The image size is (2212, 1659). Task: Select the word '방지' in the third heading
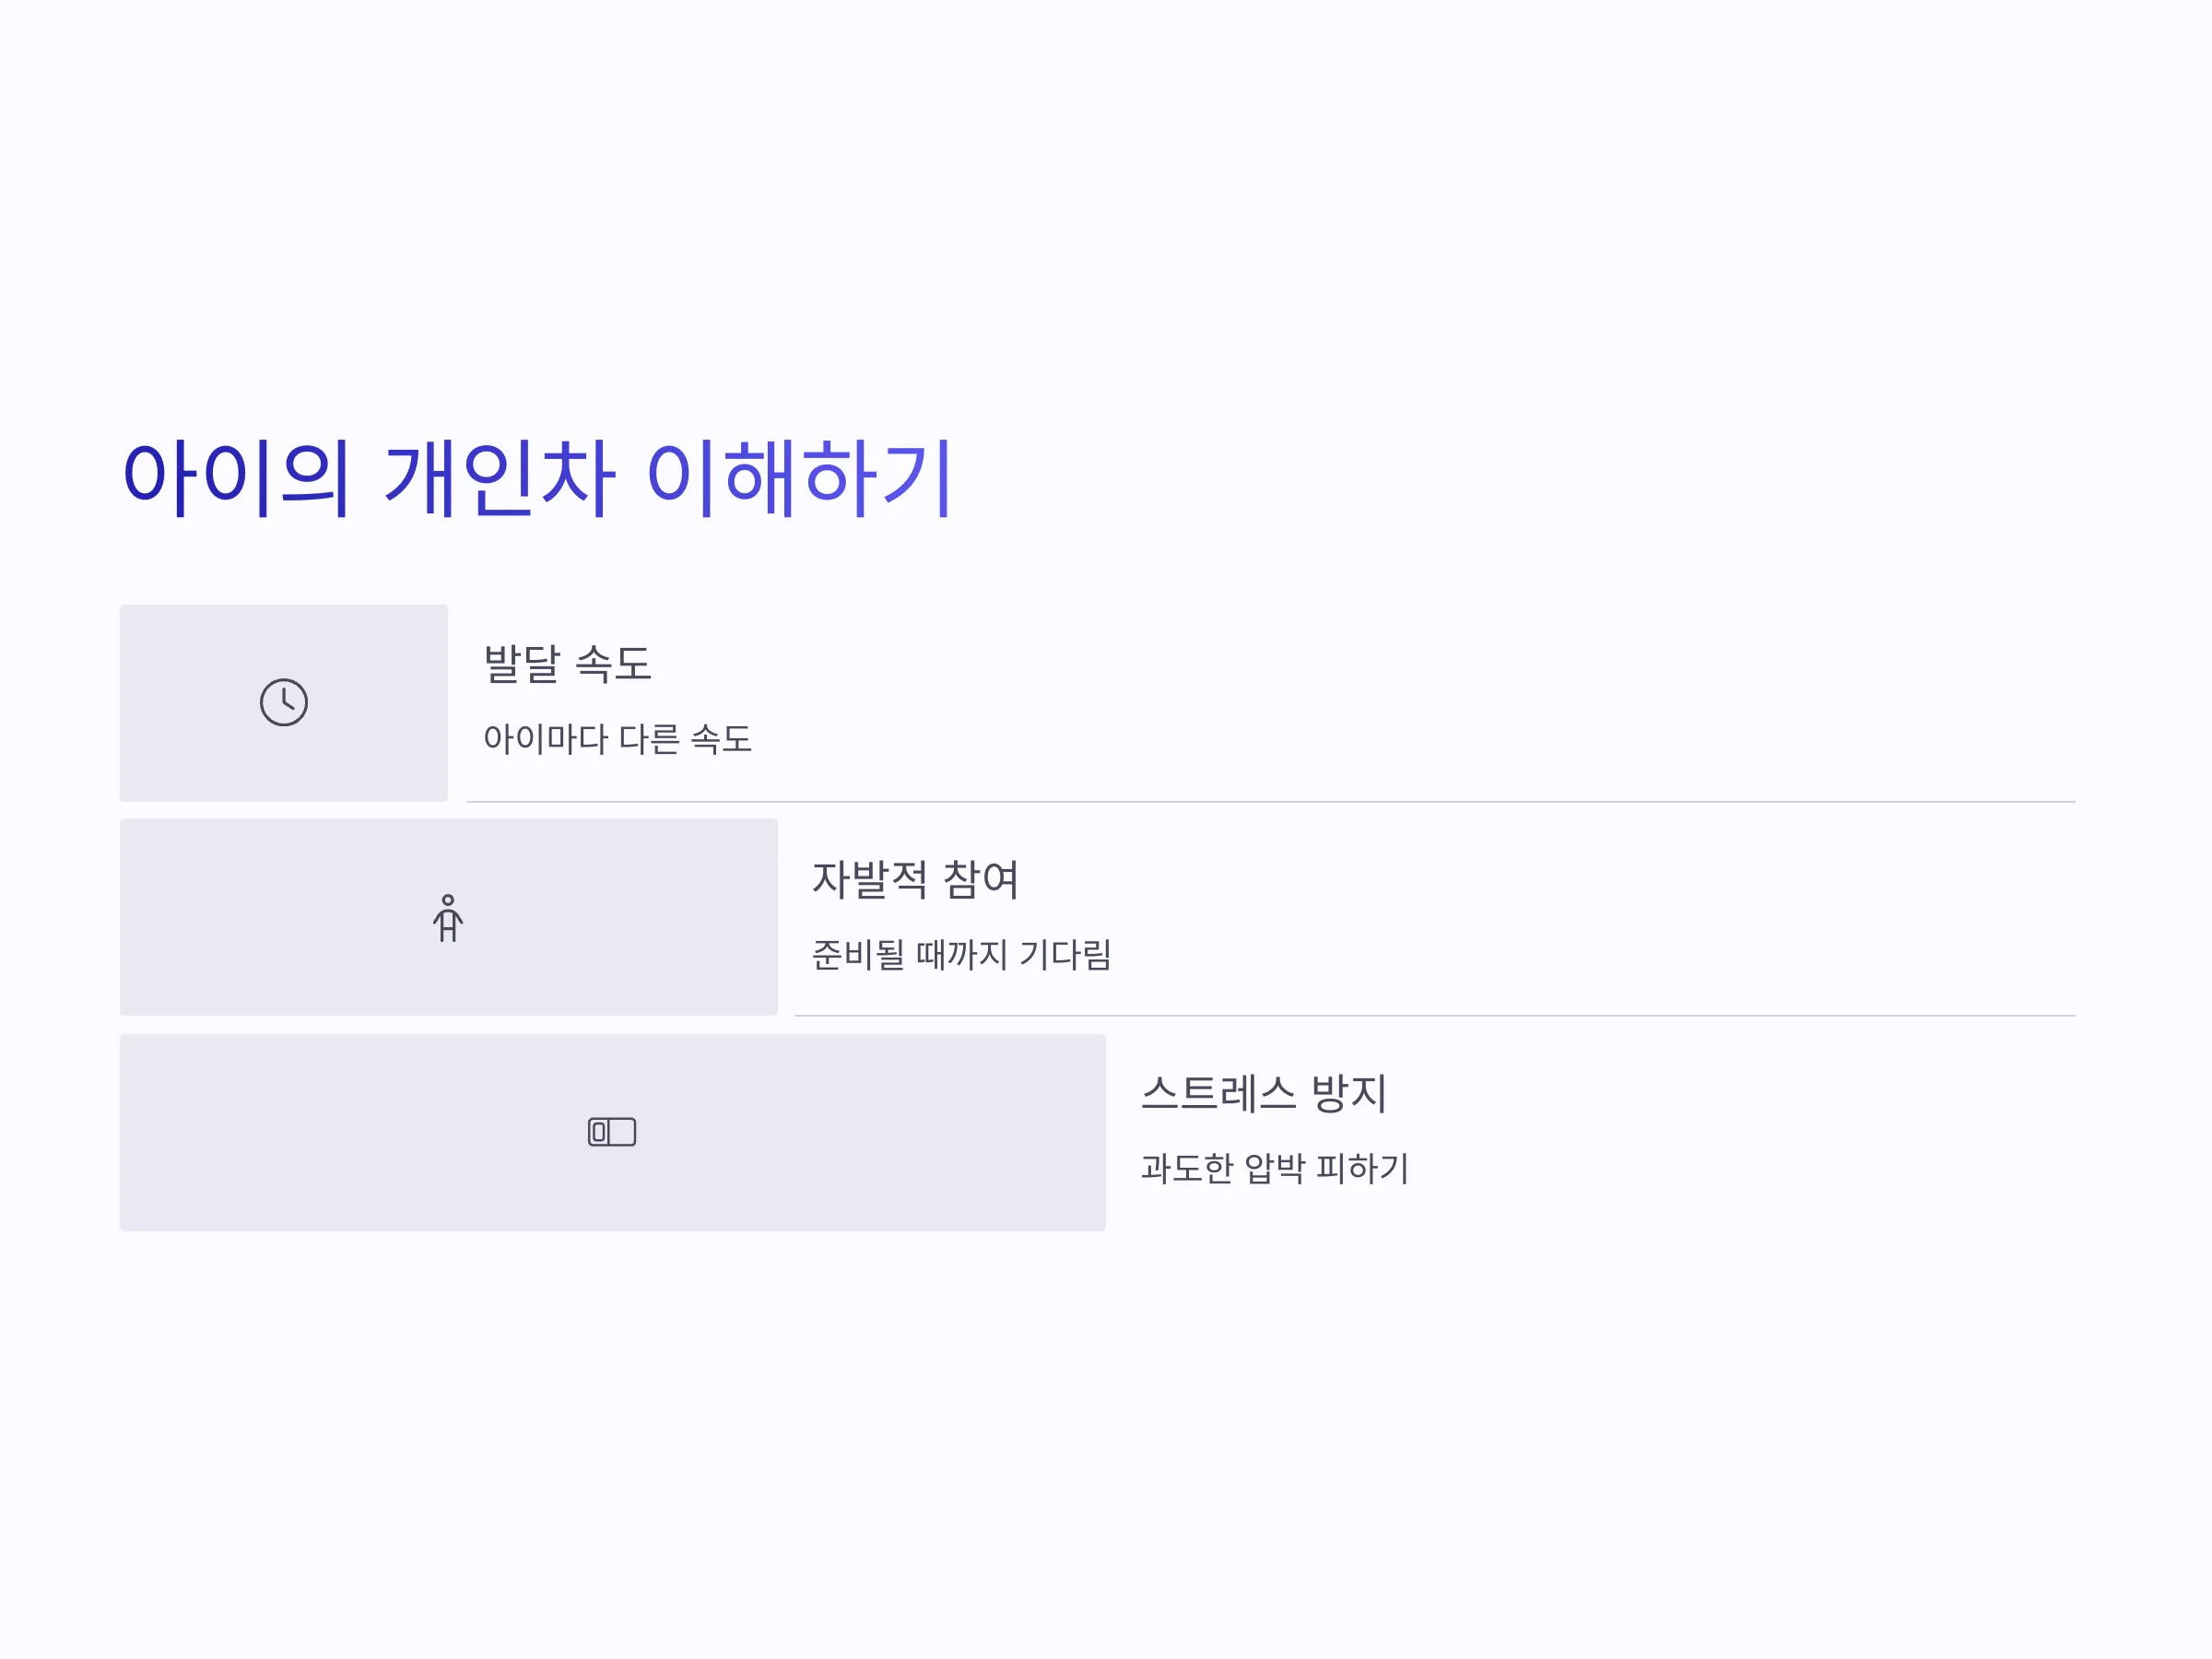point(1348,1093)
